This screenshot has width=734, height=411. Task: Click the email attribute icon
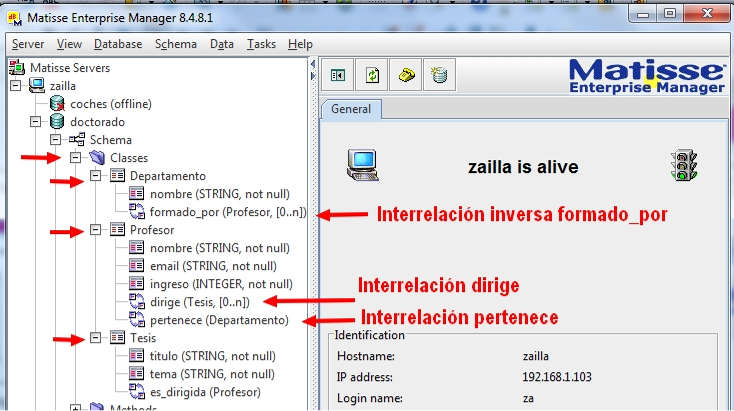coord(136,266)
